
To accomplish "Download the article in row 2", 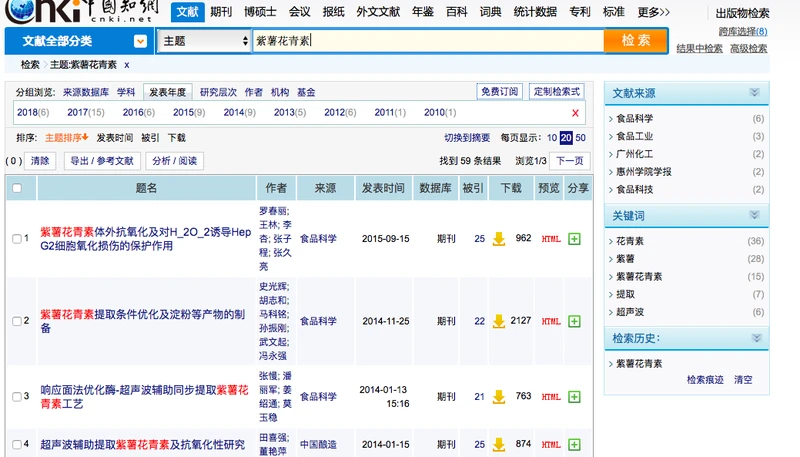I will tap(499, 321).
